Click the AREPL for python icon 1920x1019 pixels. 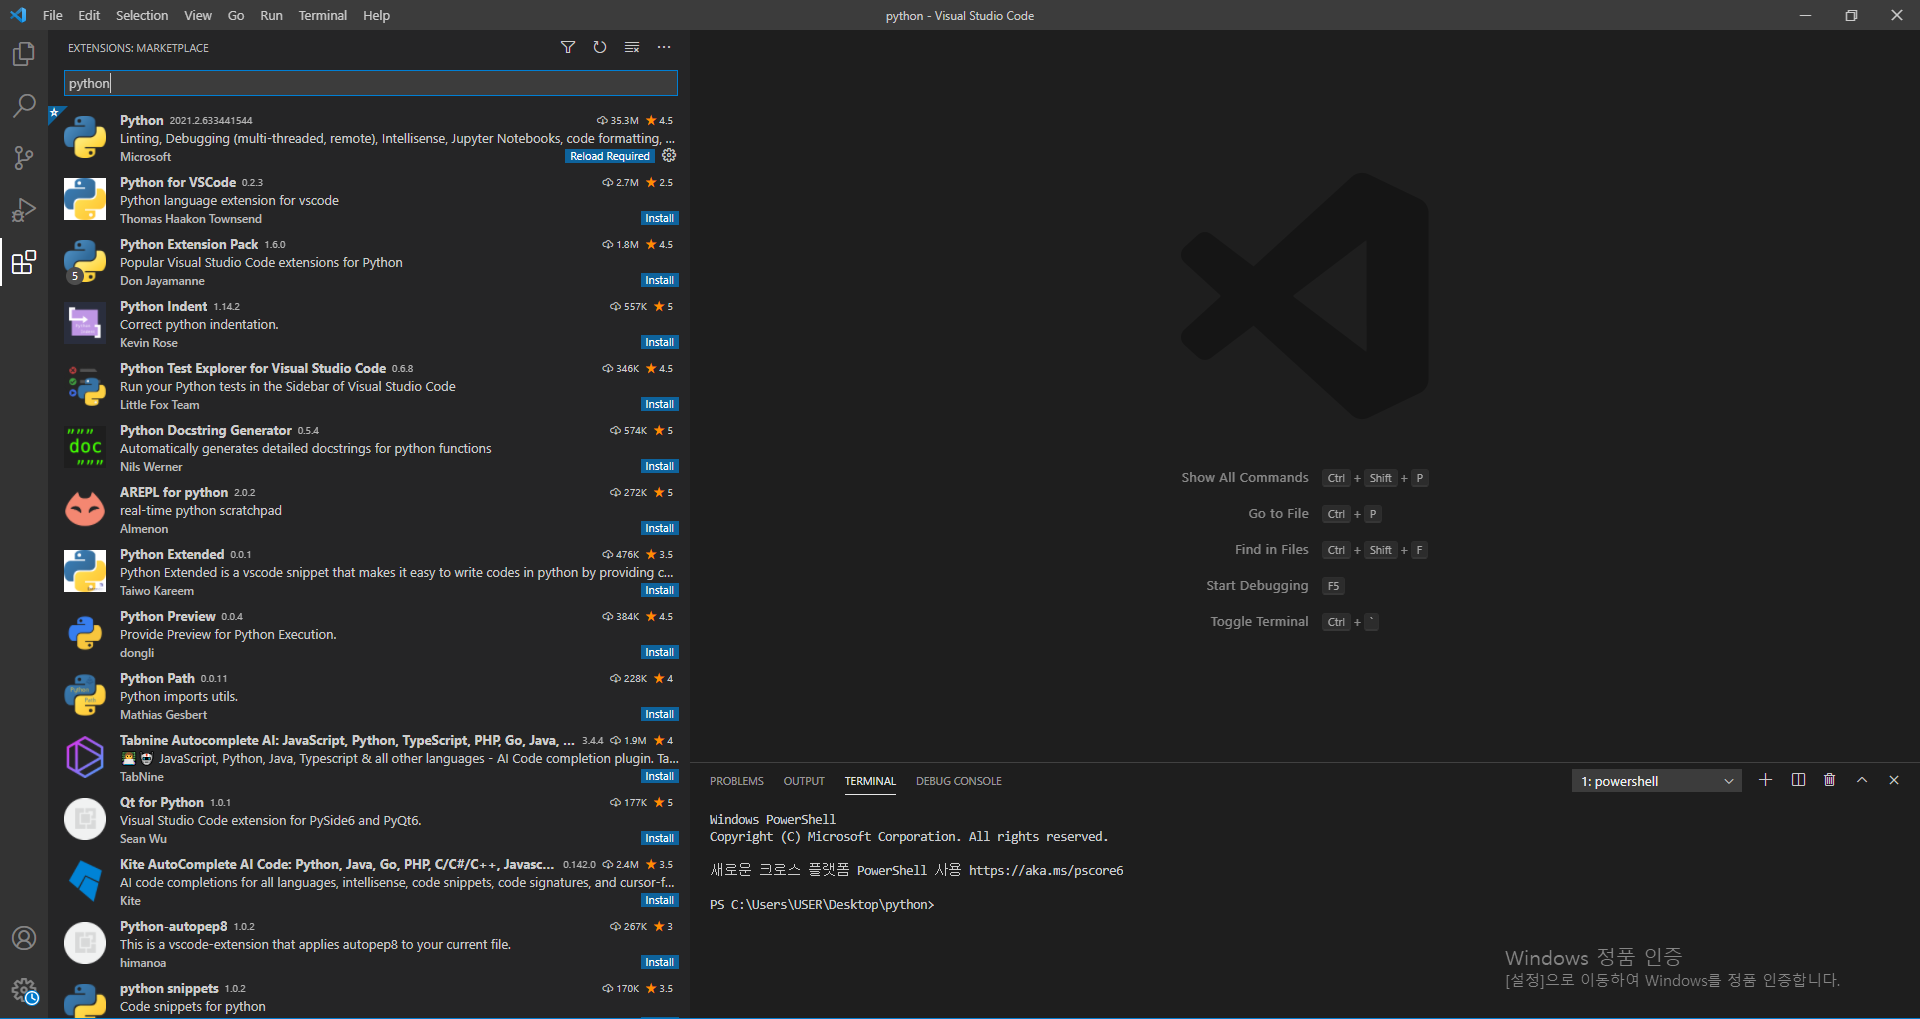(x=85, y=509)
